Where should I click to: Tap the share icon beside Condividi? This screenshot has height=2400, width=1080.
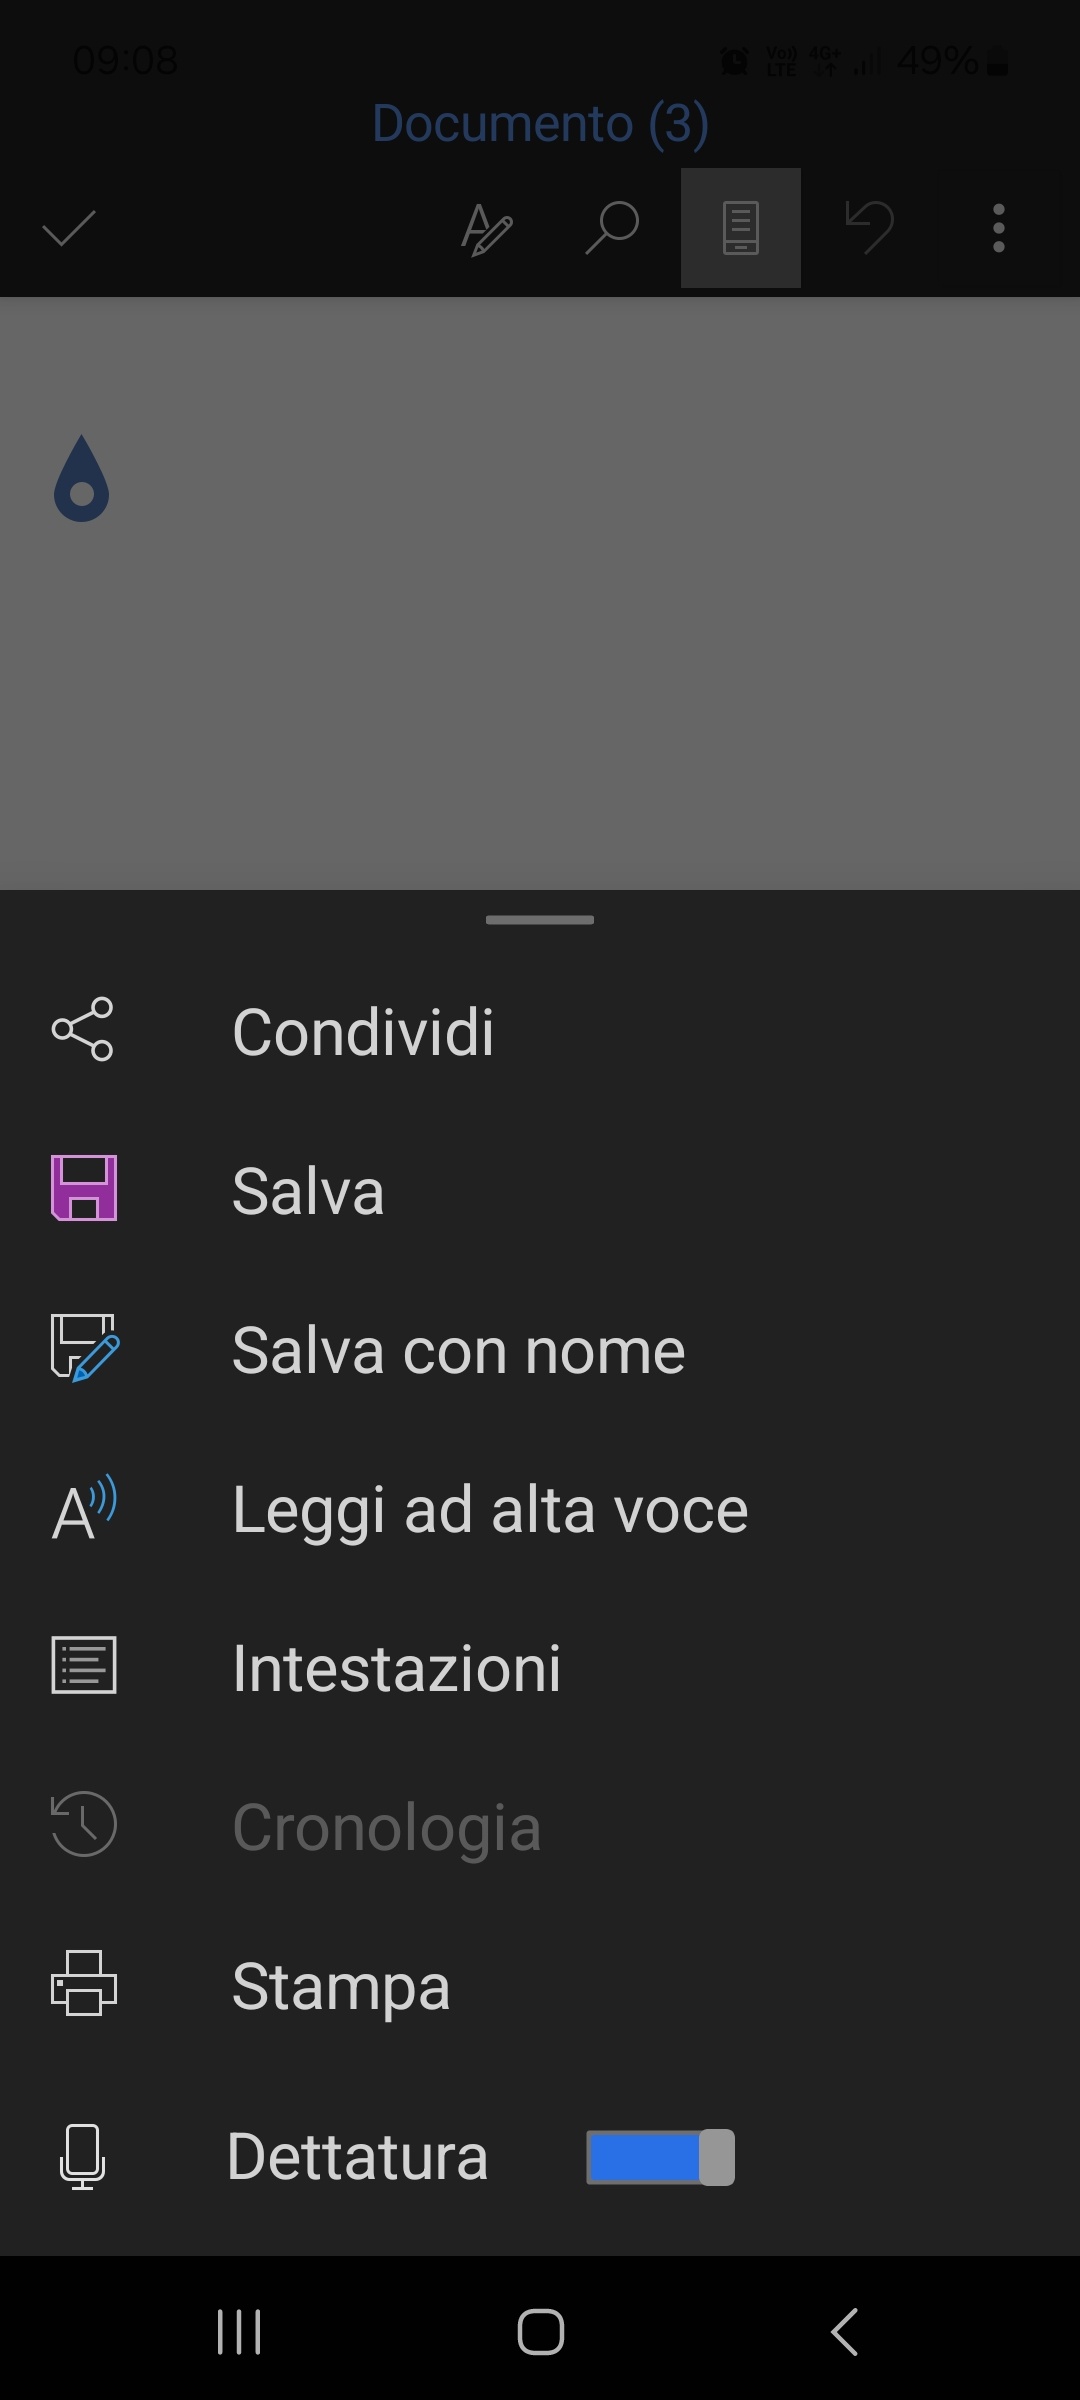point(83,1029)
